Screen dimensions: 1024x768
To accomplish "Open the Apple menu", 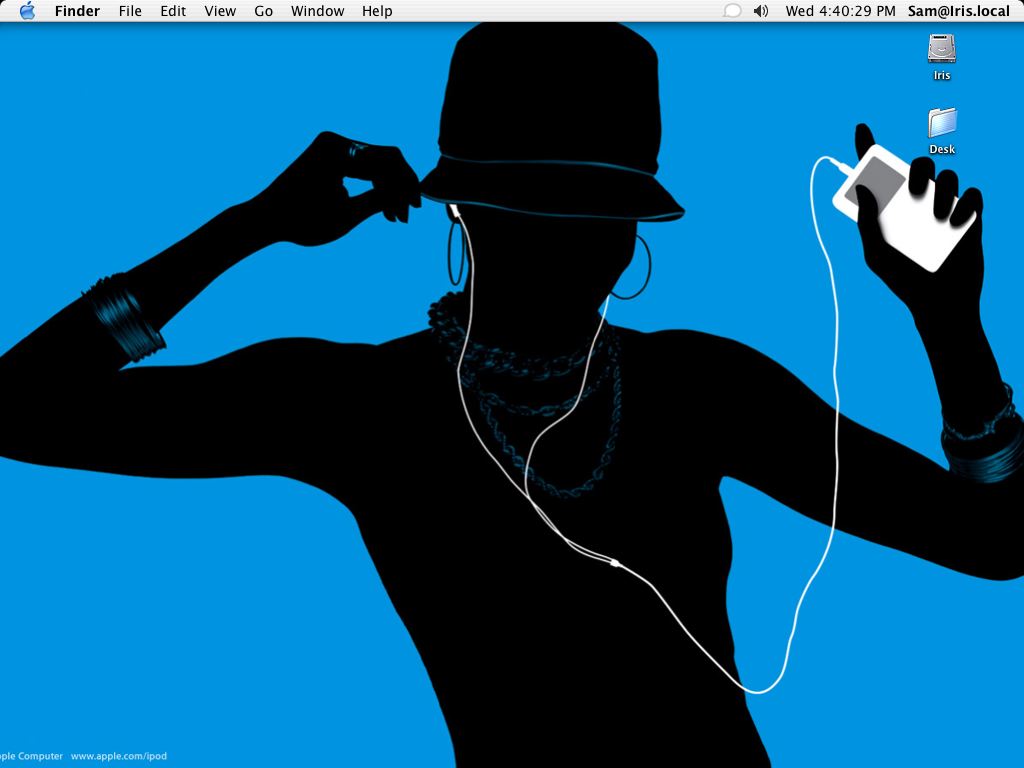I will coord(27,10).
